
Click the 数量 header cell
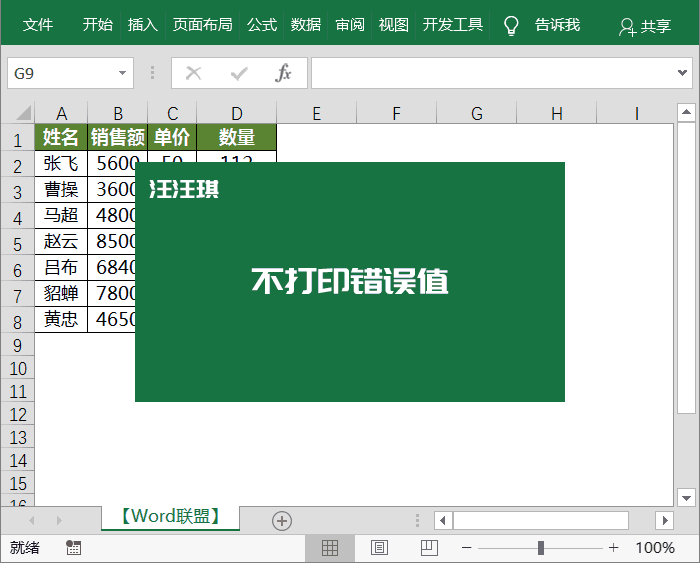pyautogui.click(x=237, y=137)
